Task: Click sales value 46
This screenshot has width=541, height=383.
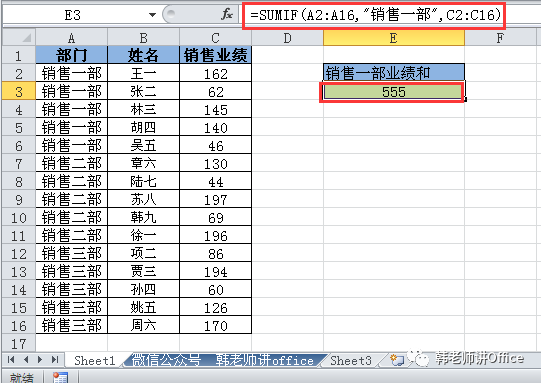Action: coord(216,145)
